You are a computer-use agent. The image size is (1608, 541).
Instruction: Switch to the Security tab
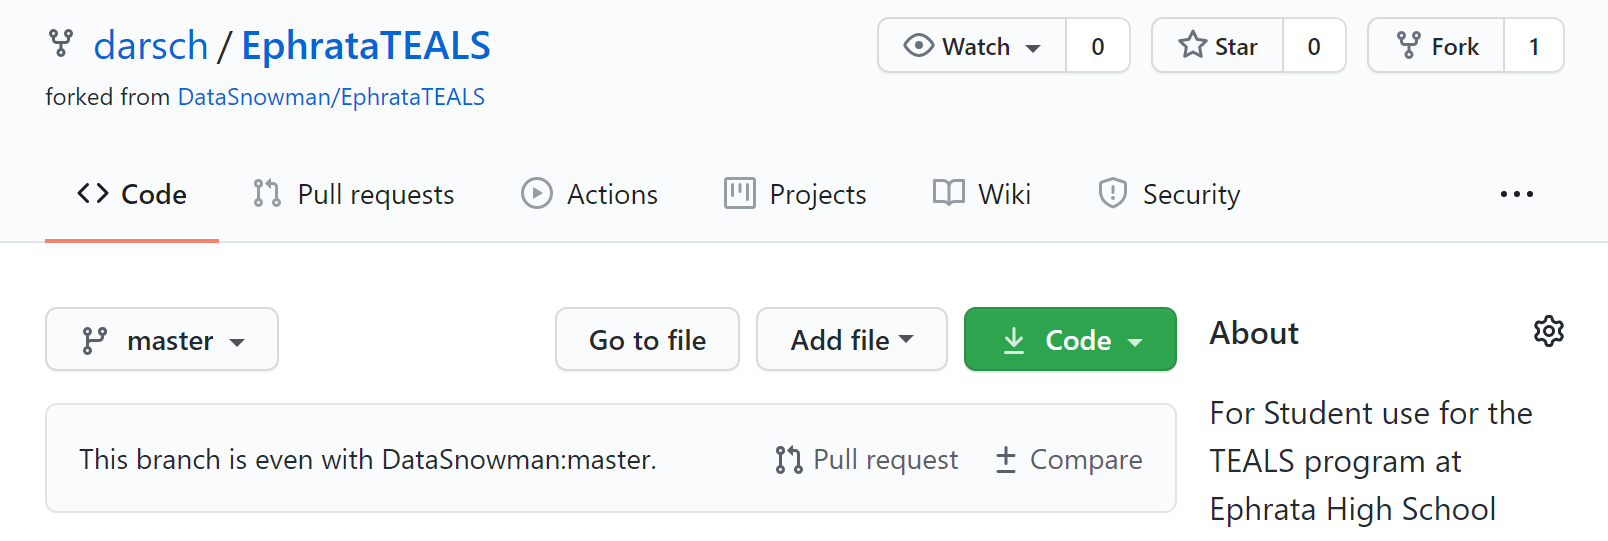point(1170,194)
